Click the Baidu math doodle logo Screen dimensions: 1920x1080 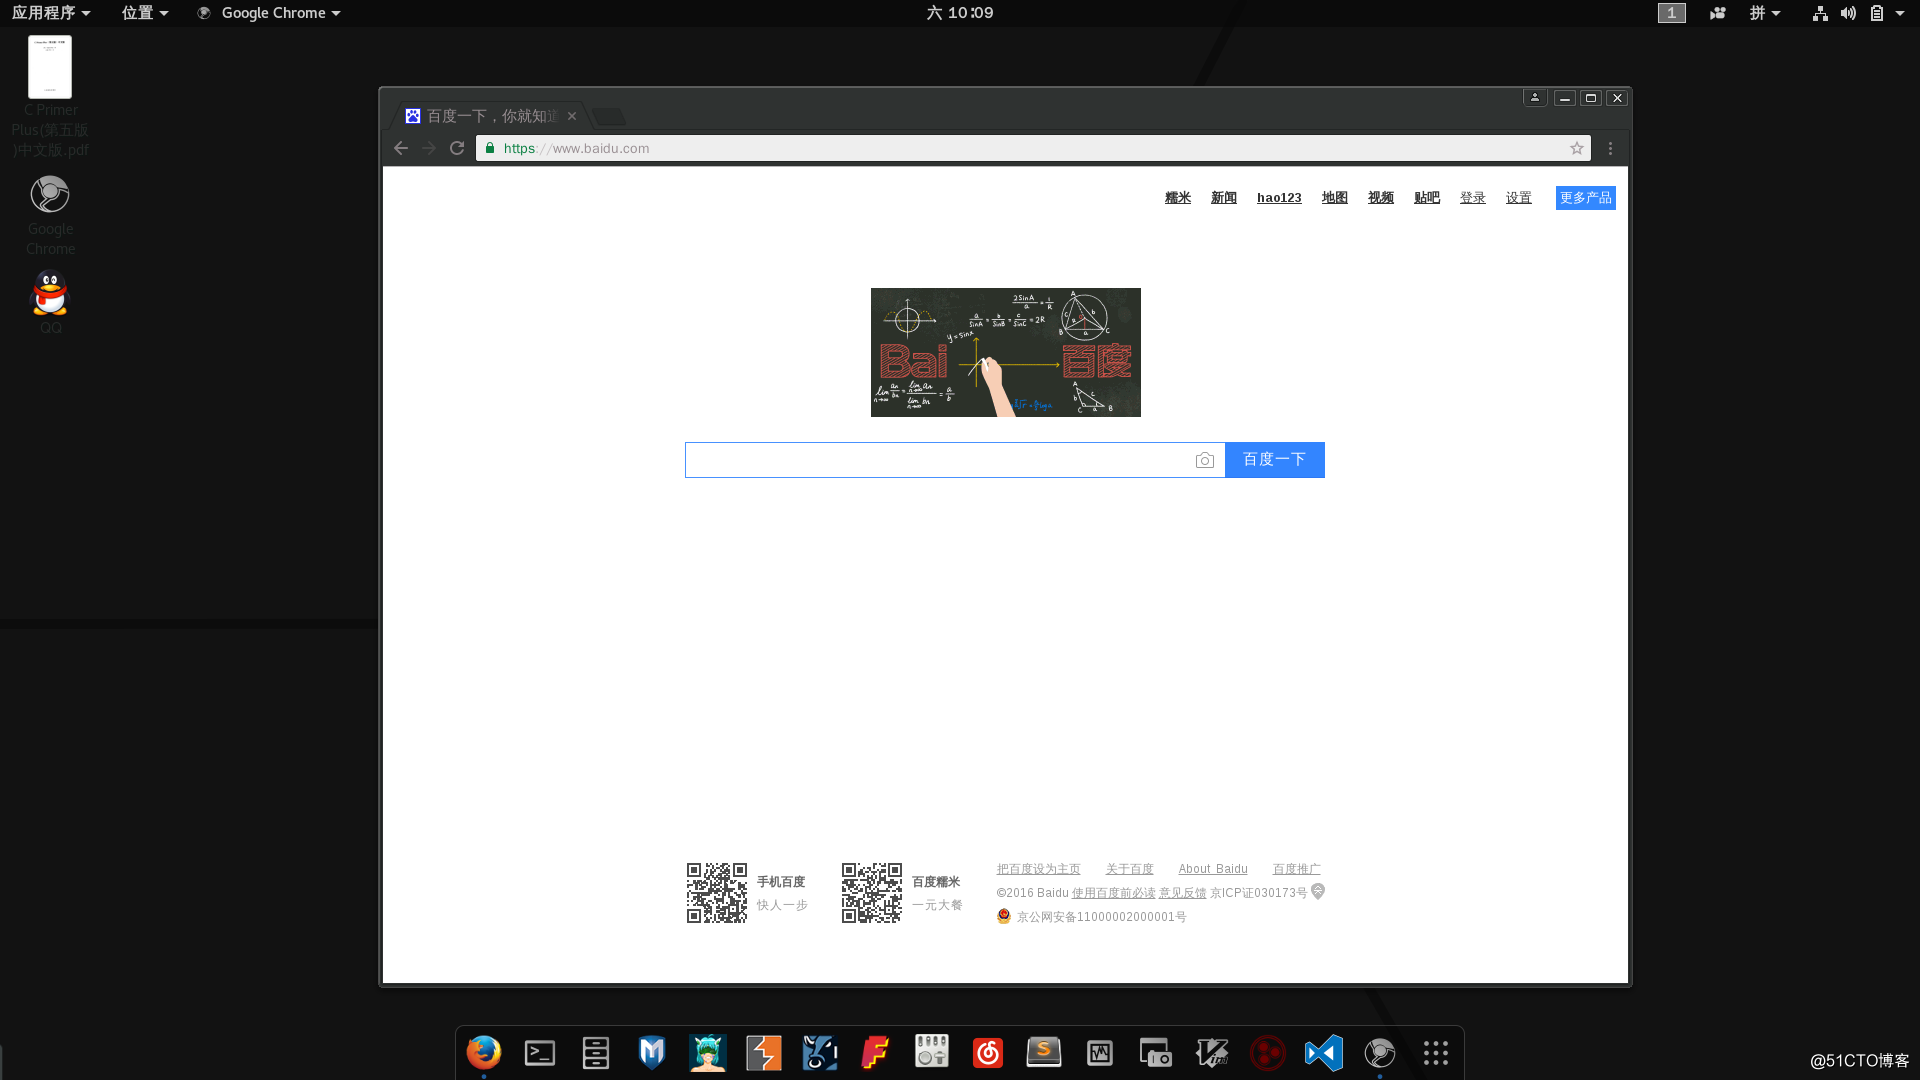pos(1006,353)
